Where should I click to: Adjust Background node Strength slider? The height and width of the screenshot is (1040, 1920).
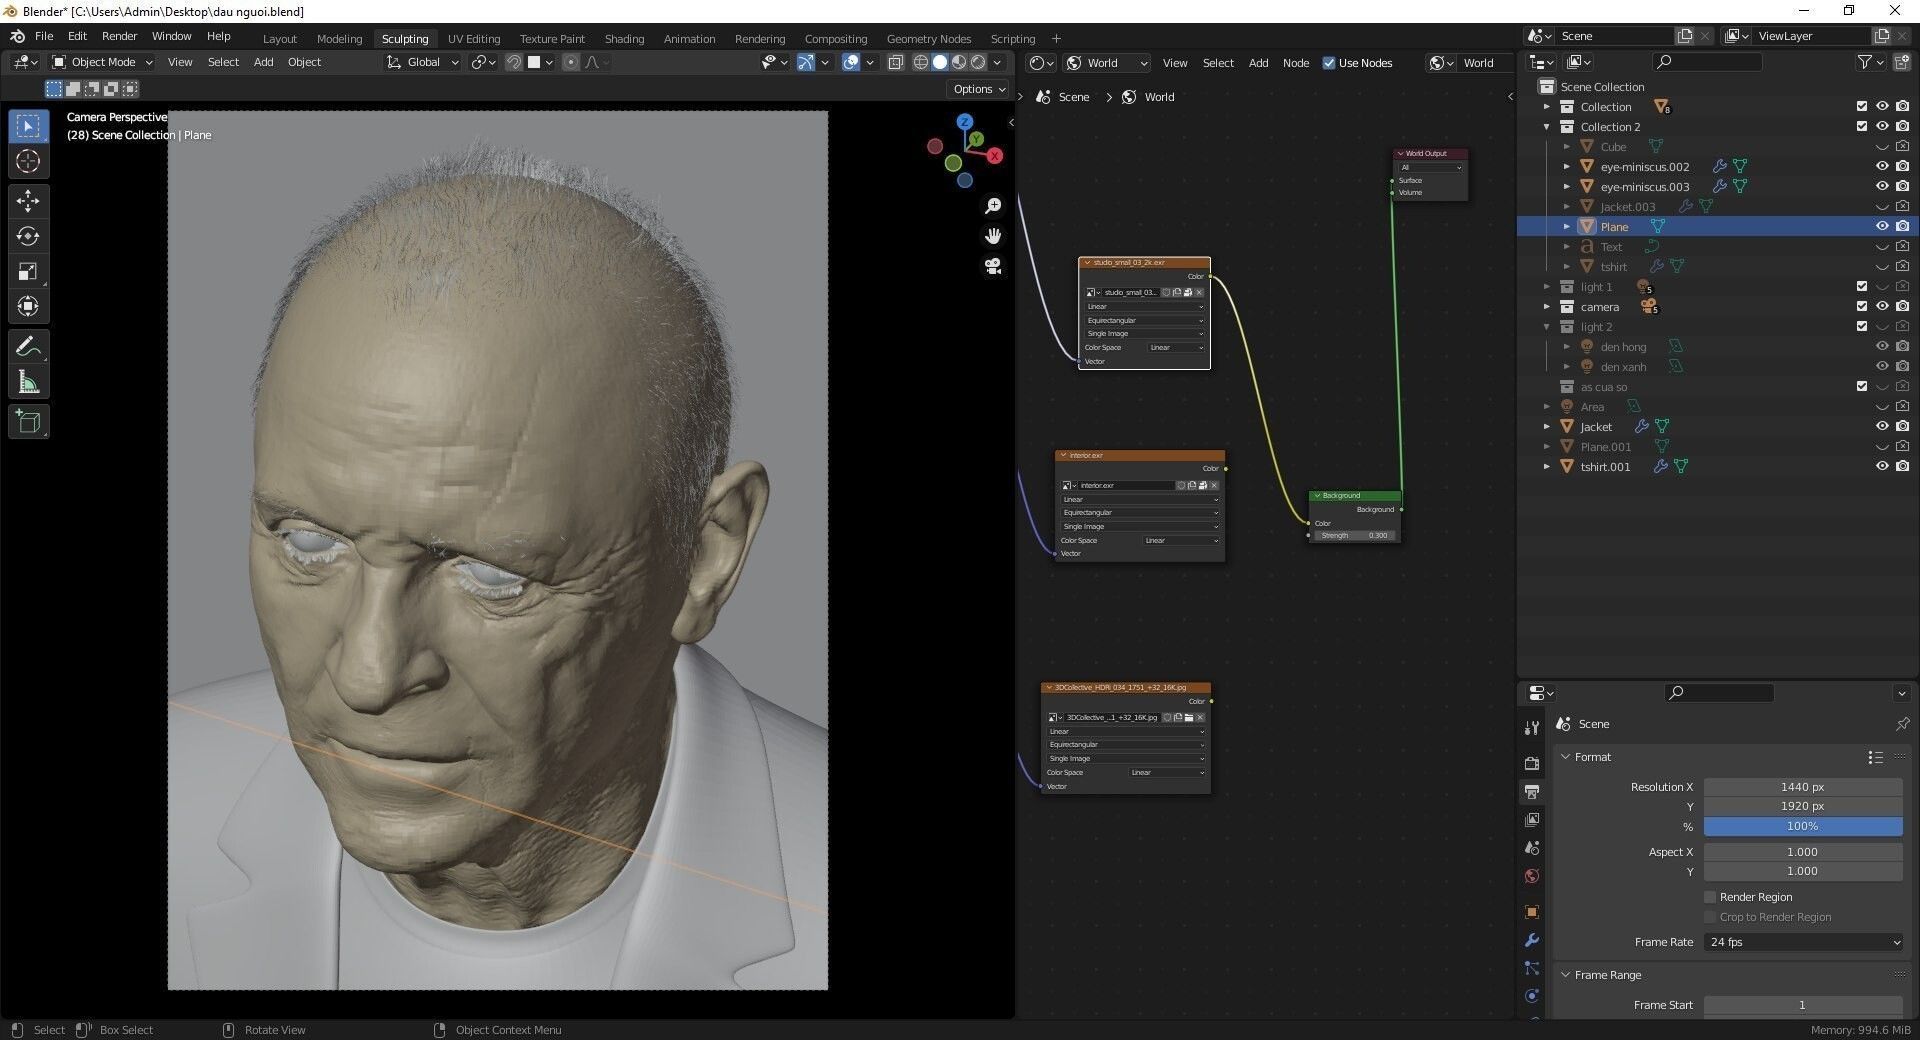[x=1354, y=535]
